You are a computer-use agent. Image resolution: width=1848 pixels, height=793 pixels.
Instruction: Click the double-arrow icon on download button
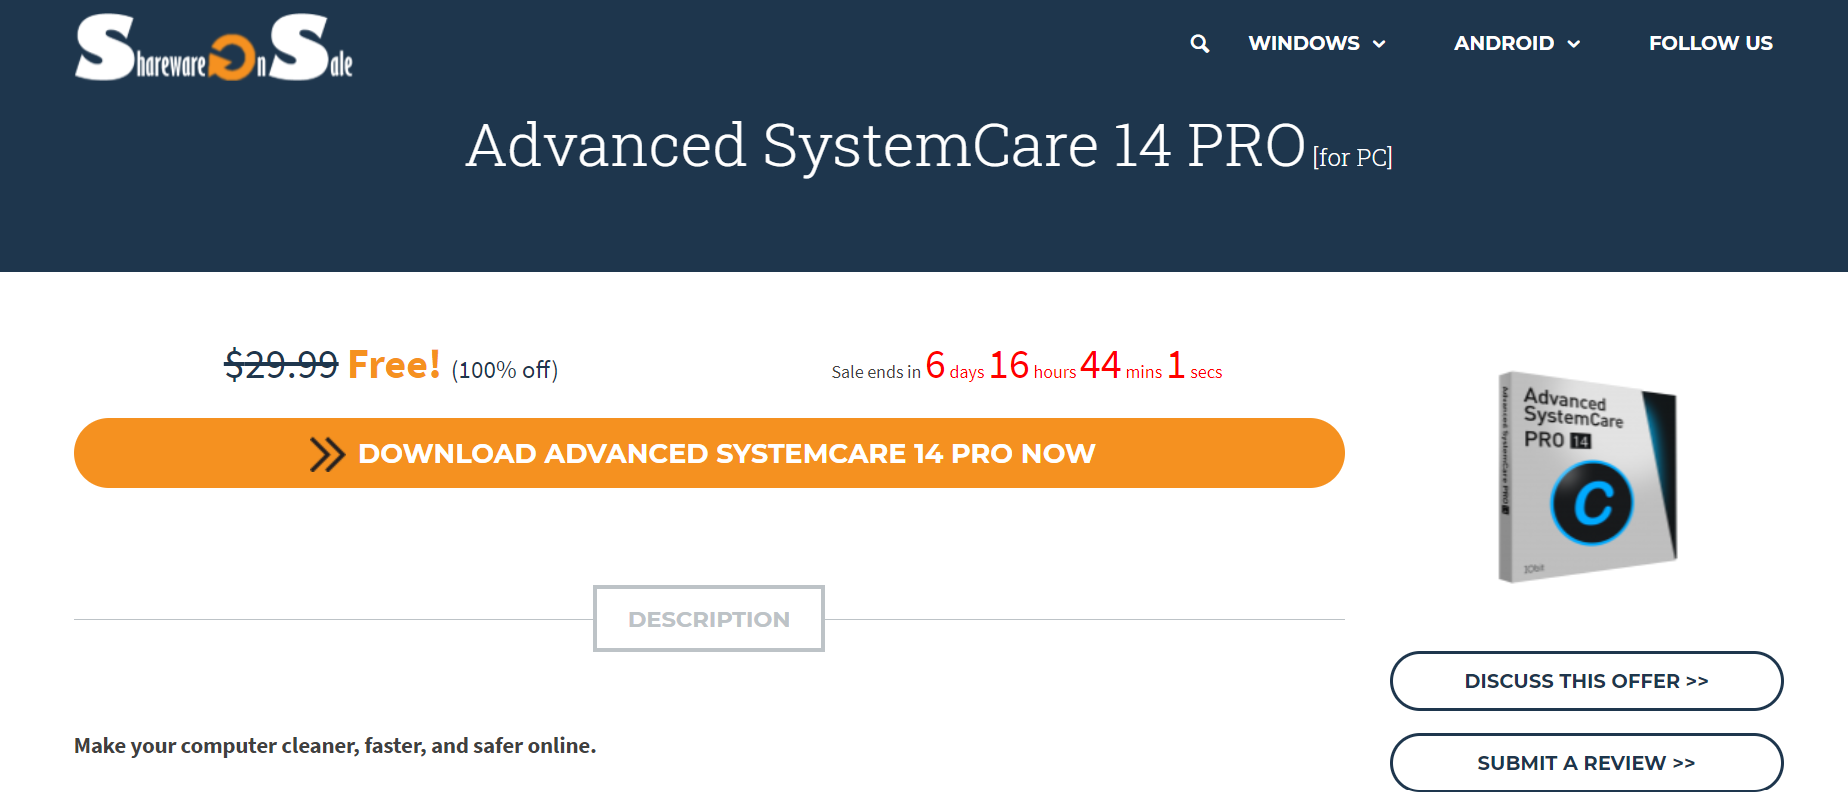(327, 454)
